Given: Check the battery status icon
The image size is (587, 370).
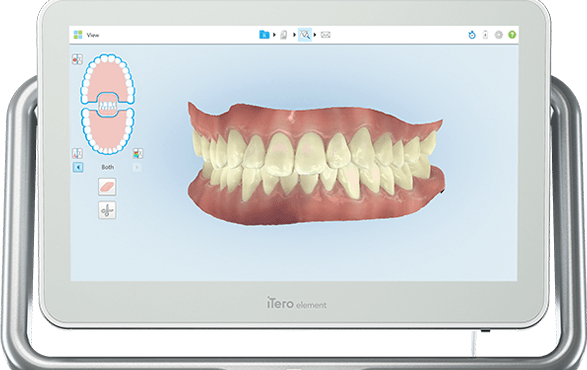Looking at the screenshot, I should [486, 35].
